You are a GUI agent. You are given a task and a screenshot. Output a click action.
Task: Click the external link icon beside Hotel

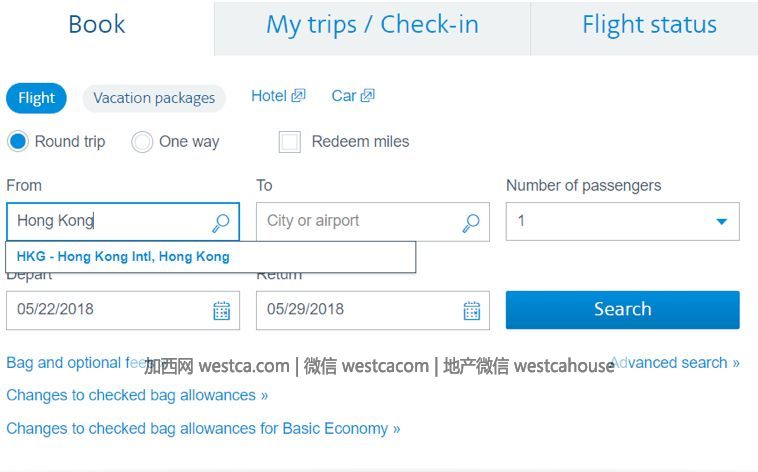coord(298,95)
